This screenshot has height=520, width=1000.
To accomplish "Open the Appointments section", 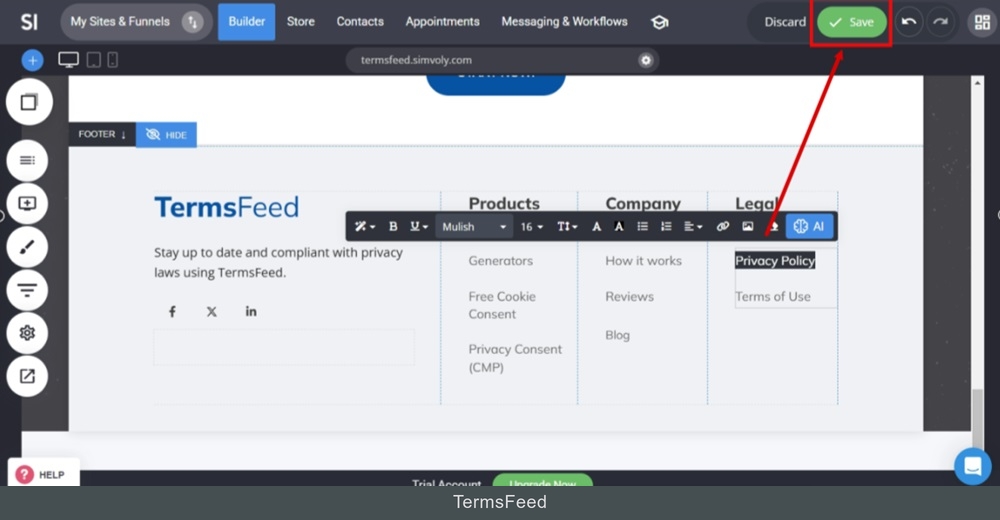I will [442, 22].
